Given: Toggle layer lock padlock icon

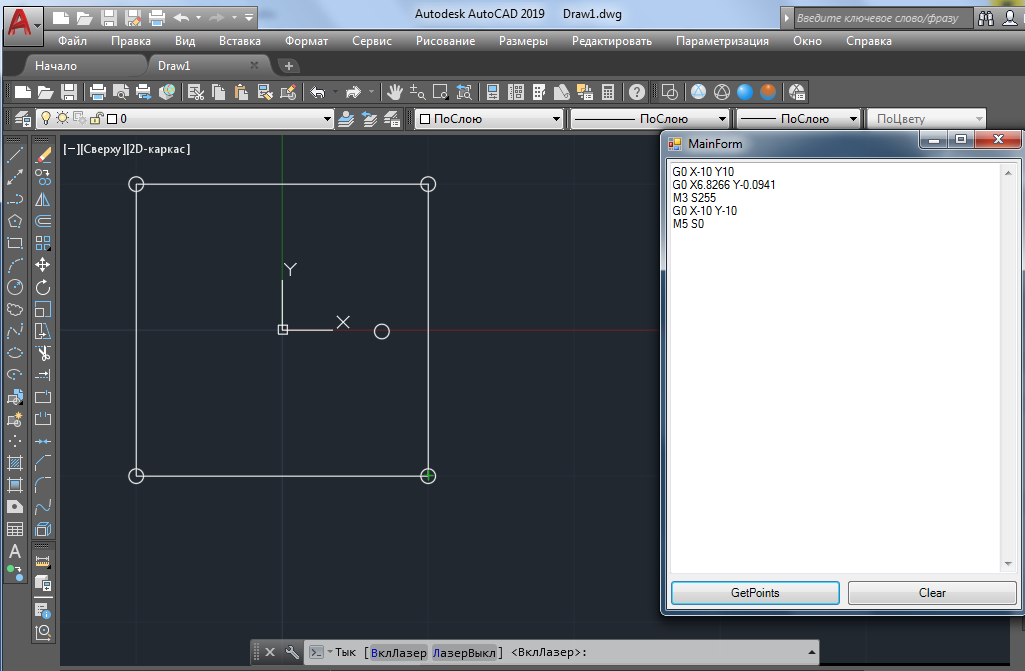Looking at the screenshot, I should (x=97, y=118).
